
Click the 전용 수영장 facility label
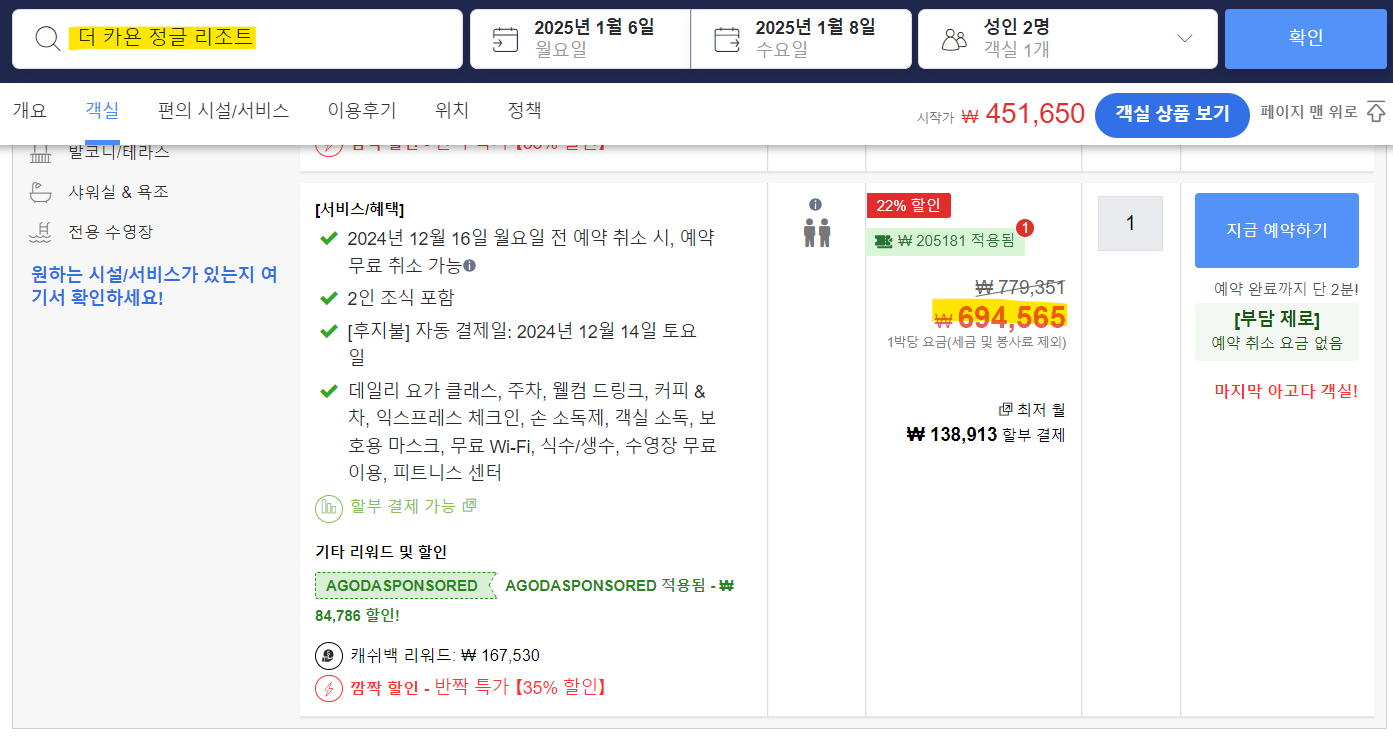coord(111,232)
